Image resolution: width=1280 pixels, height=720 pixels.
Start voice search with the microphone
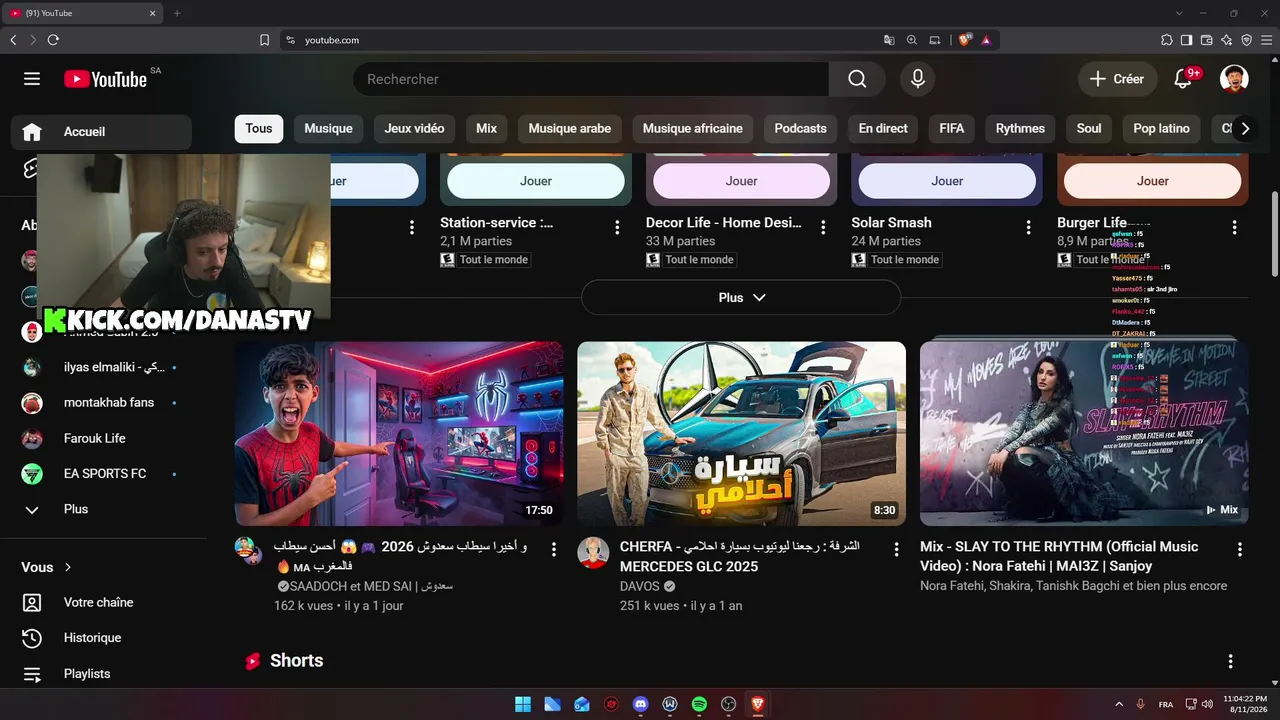click(918, 79)
